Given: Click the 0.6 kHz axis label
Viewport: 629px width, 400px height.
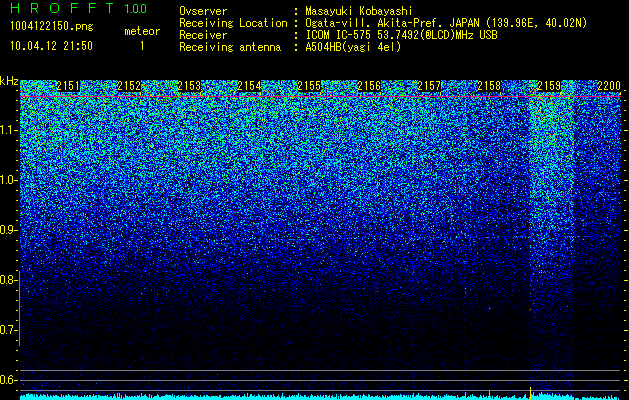Looking at the screenshot, I should pos(7,380).
